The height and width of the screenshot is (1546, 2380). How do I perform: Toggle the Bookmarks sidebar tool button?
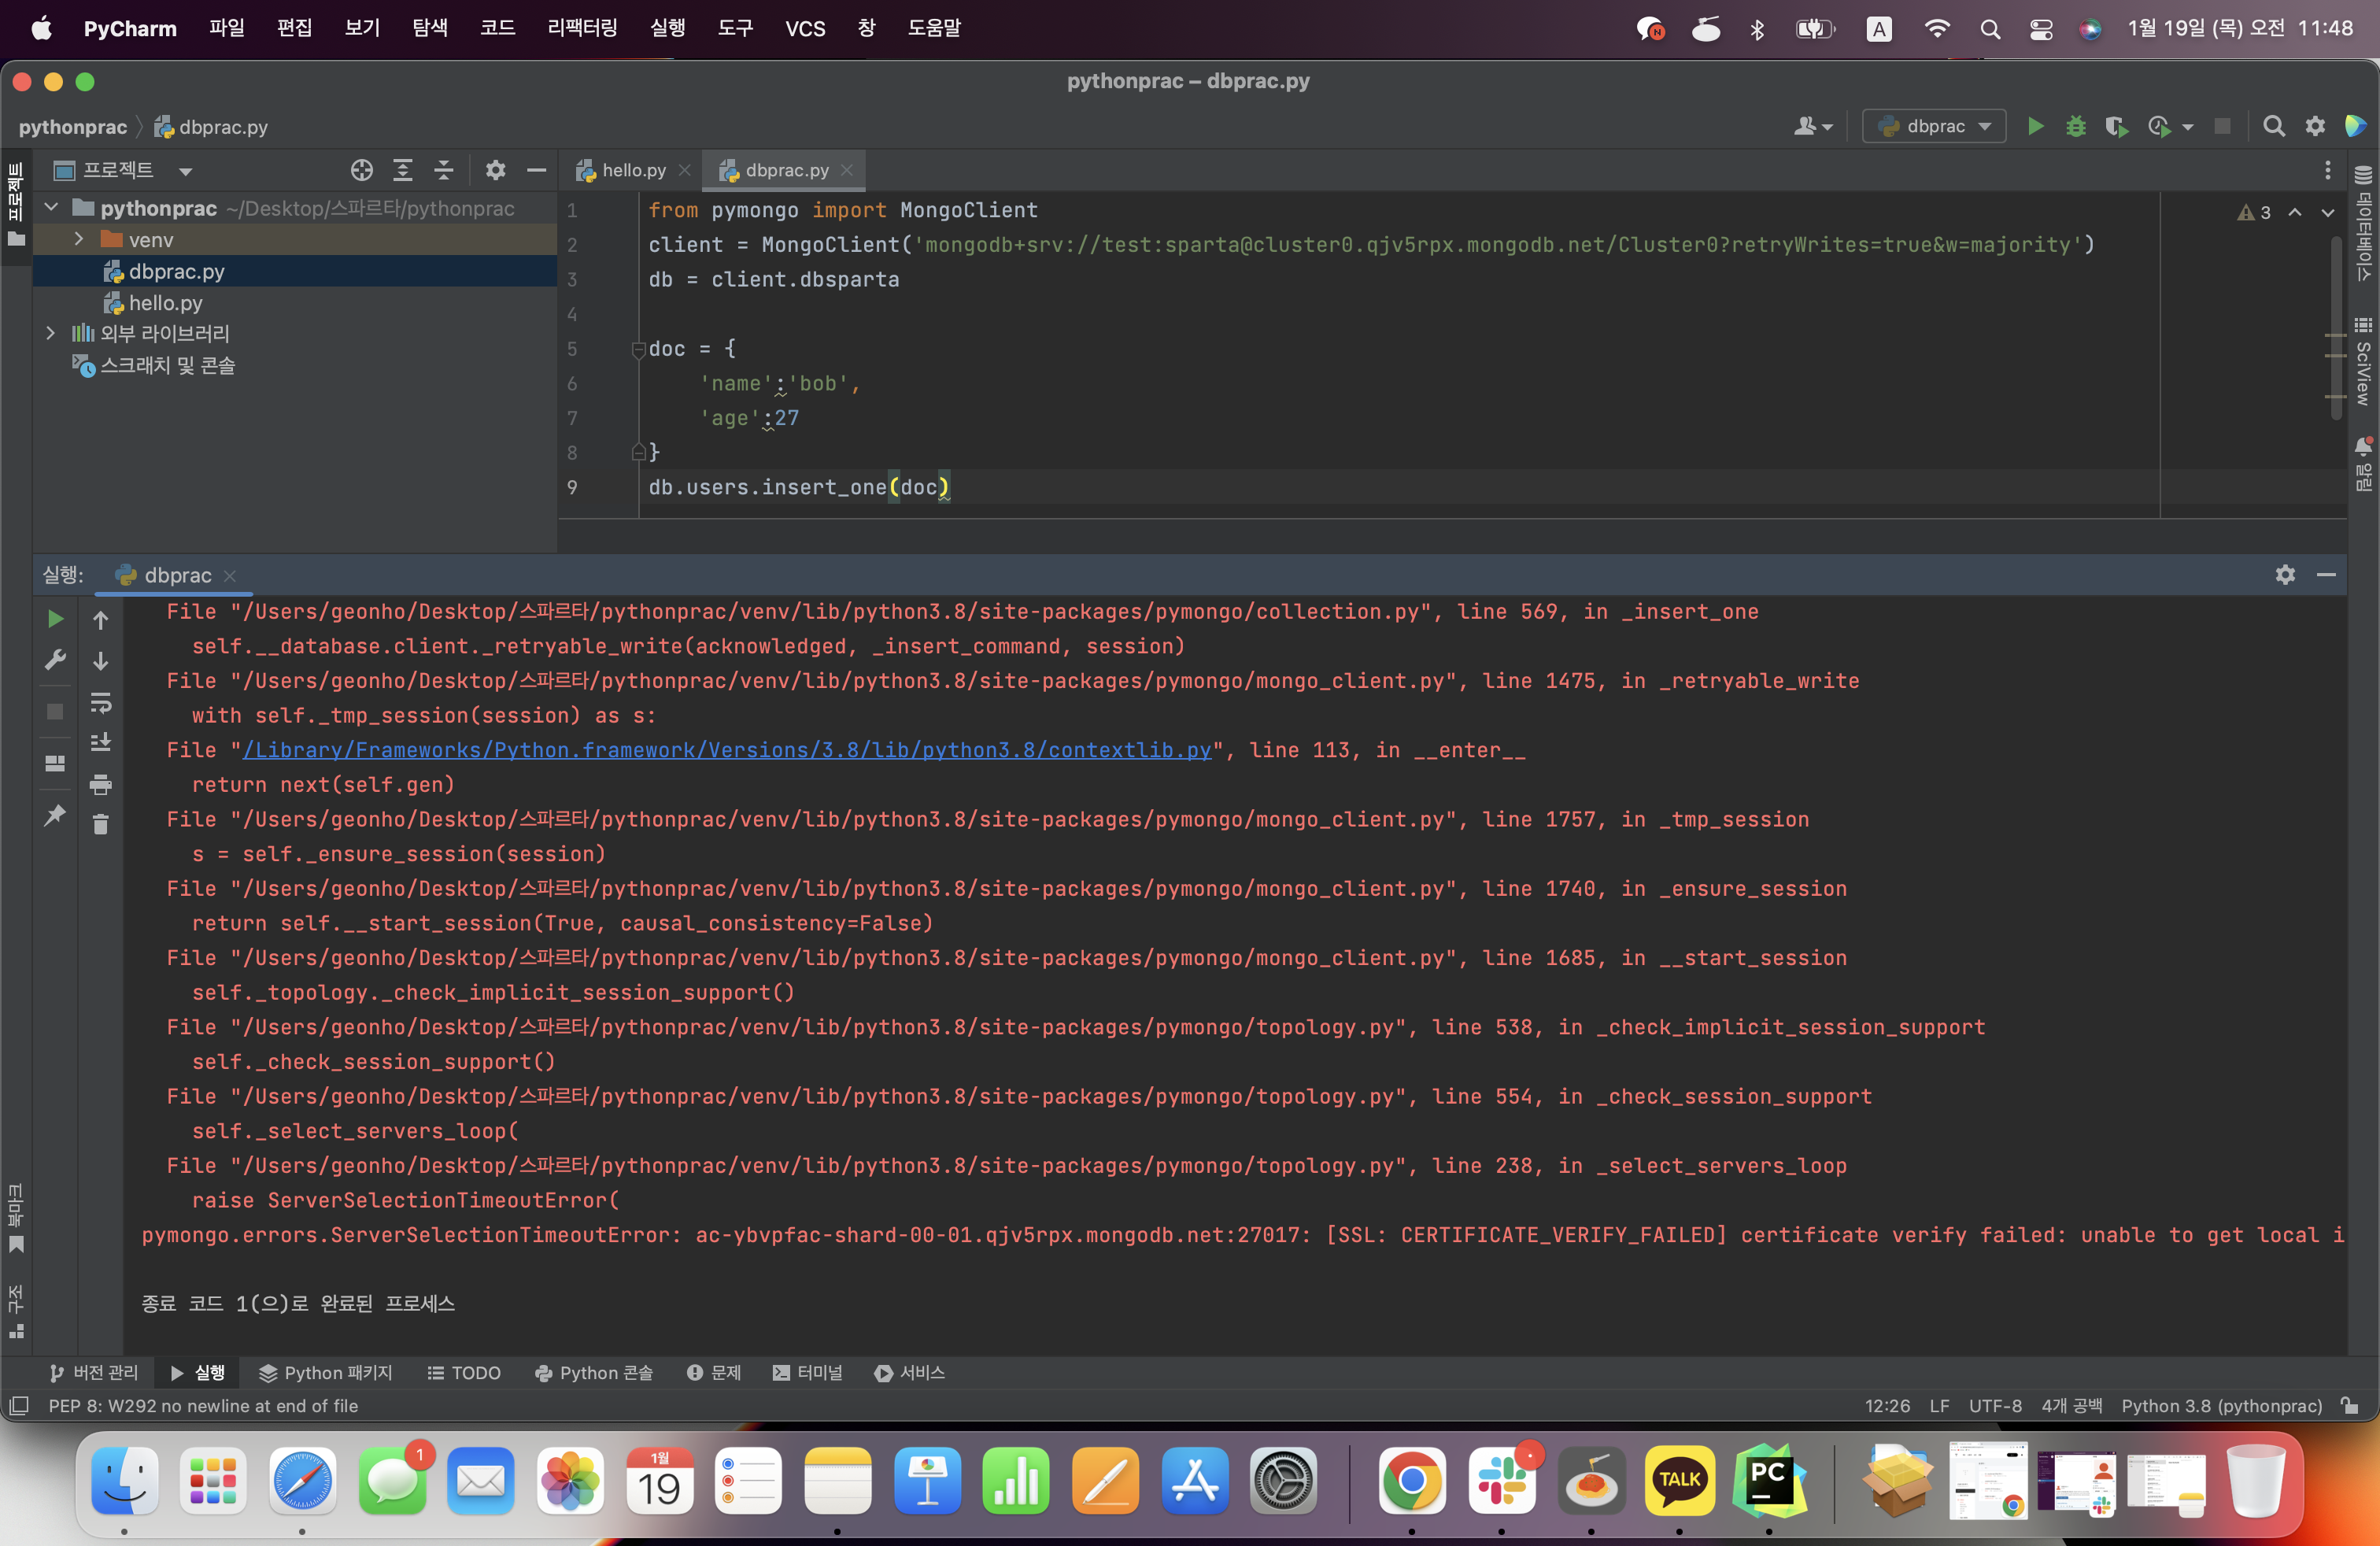(x=16, y=1219)
